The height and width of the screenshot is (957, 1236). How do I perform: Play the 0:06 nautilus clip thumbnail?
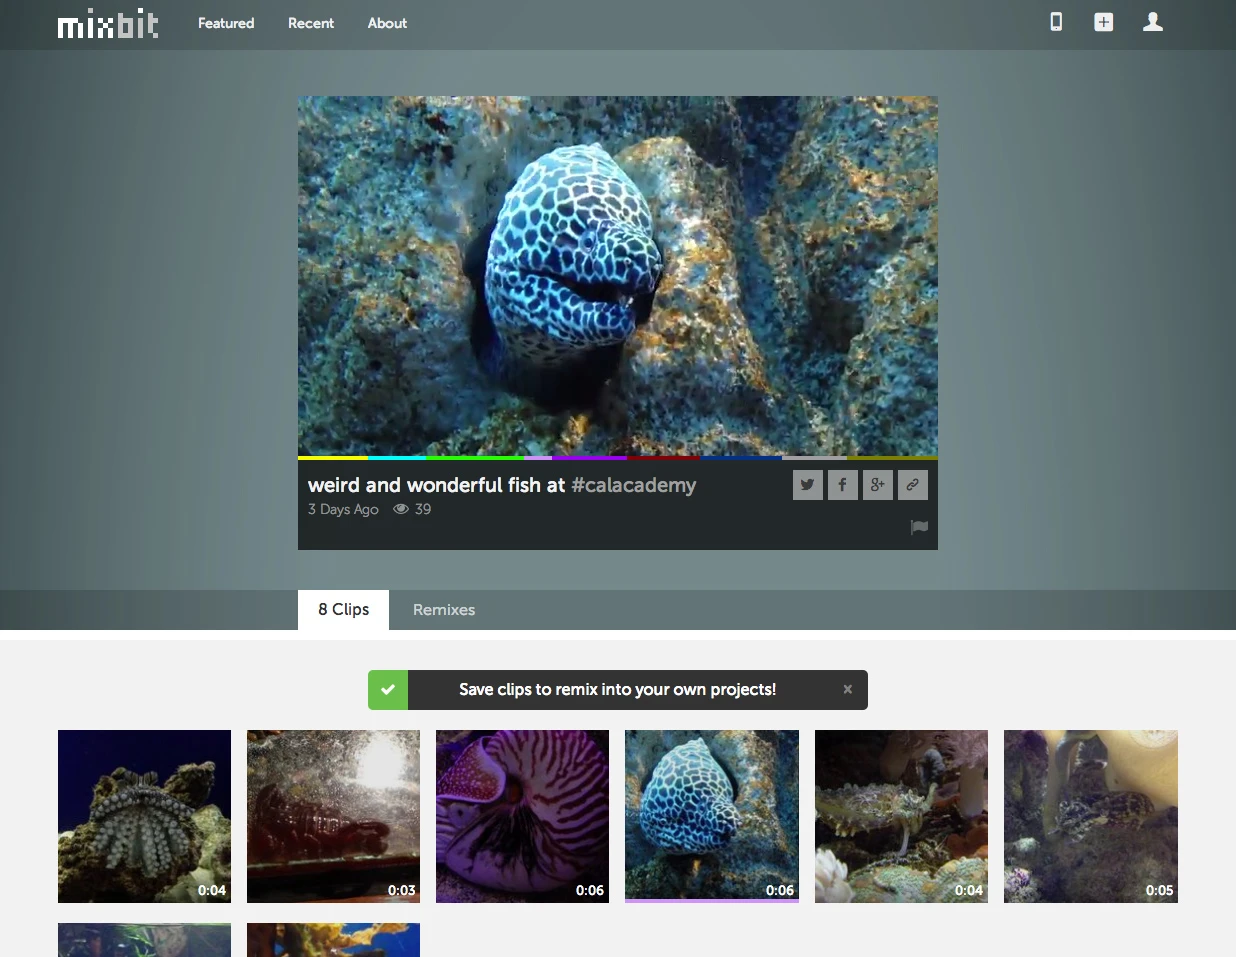coord(522,816)
